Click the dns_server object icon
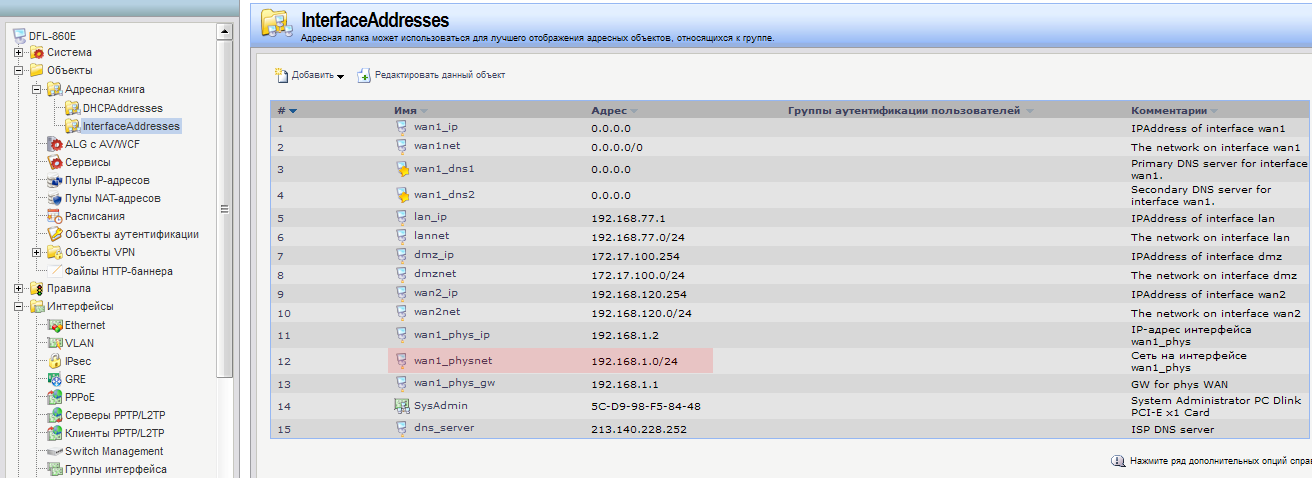 403,428
